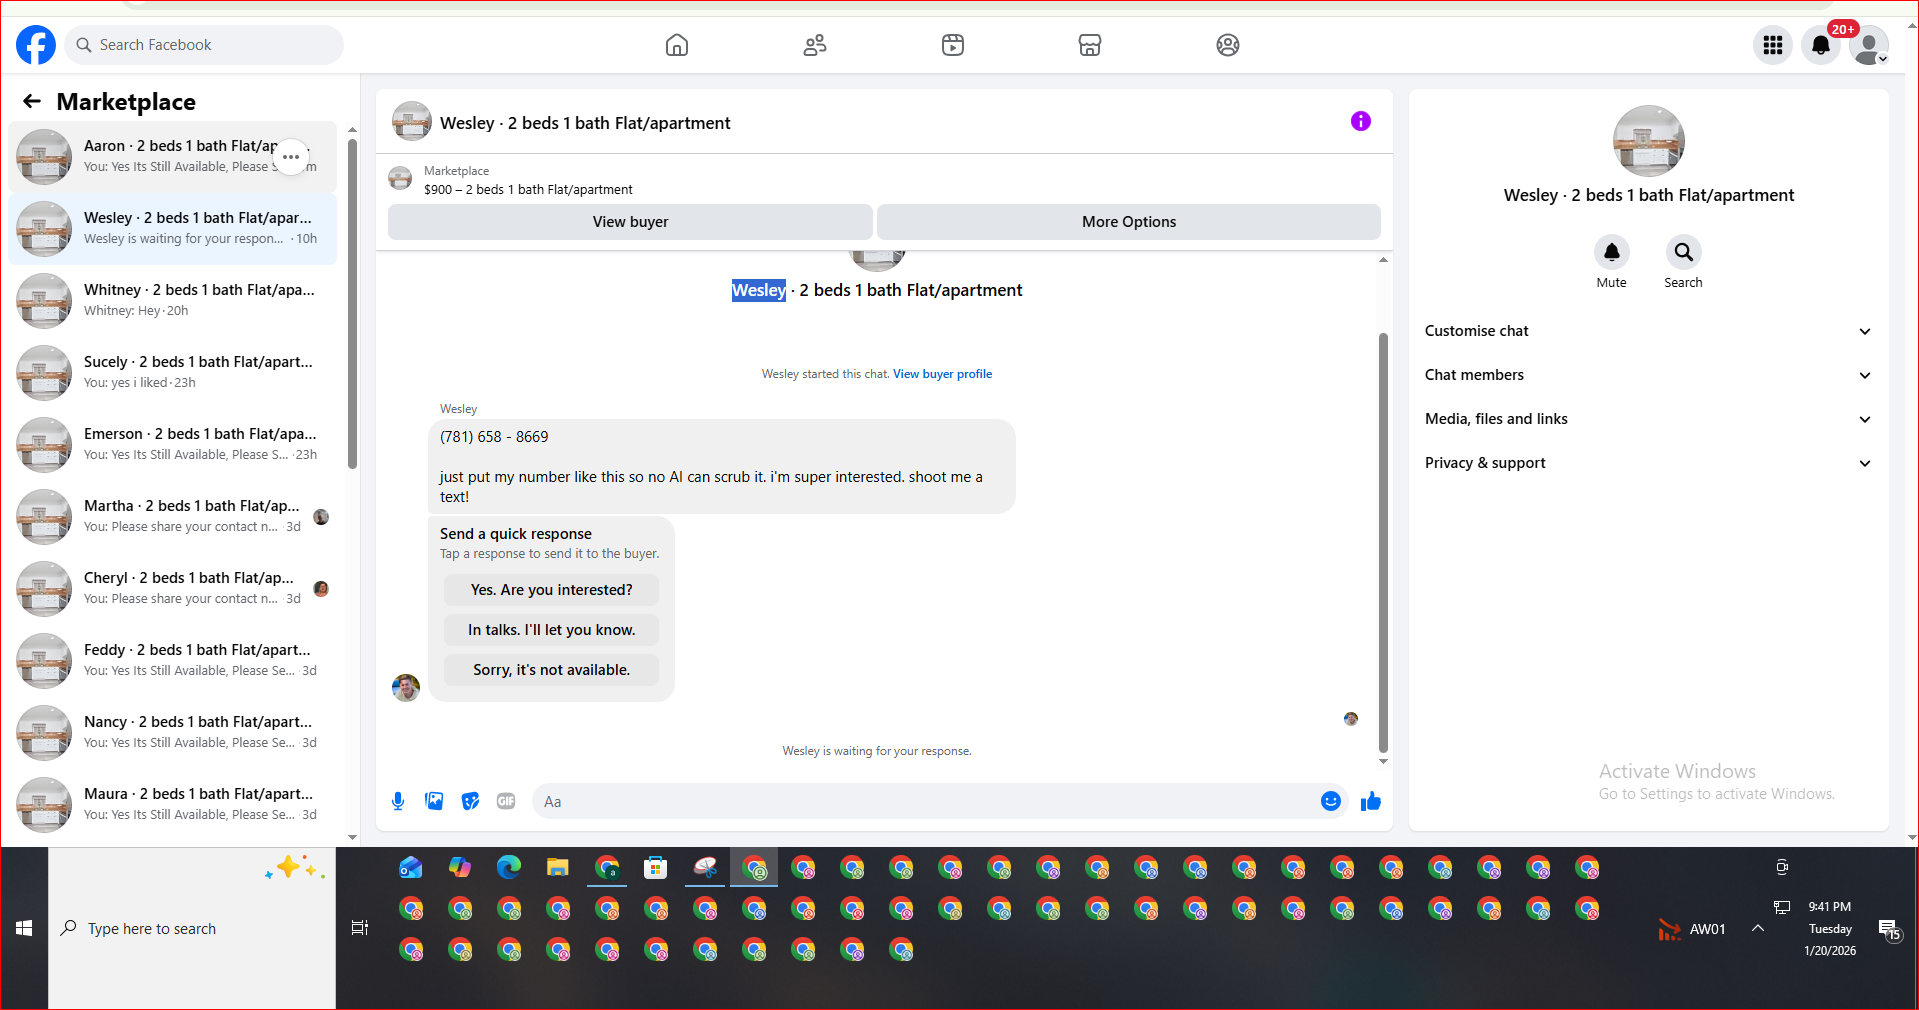The width and height of the screenshot is (1919, 1010).
Task: Open the Video/Watch icon in top navigation
Action: 953,45
